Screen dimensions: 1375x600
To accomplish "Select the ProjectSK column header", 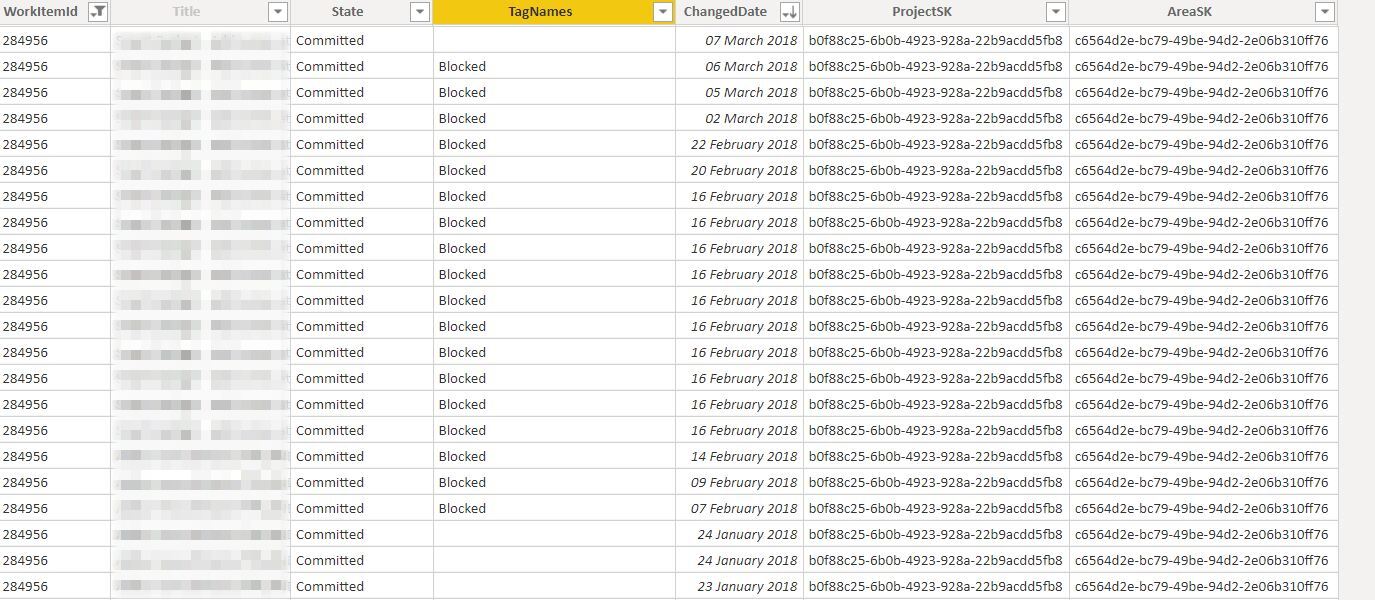I will [x=936, y=12].
